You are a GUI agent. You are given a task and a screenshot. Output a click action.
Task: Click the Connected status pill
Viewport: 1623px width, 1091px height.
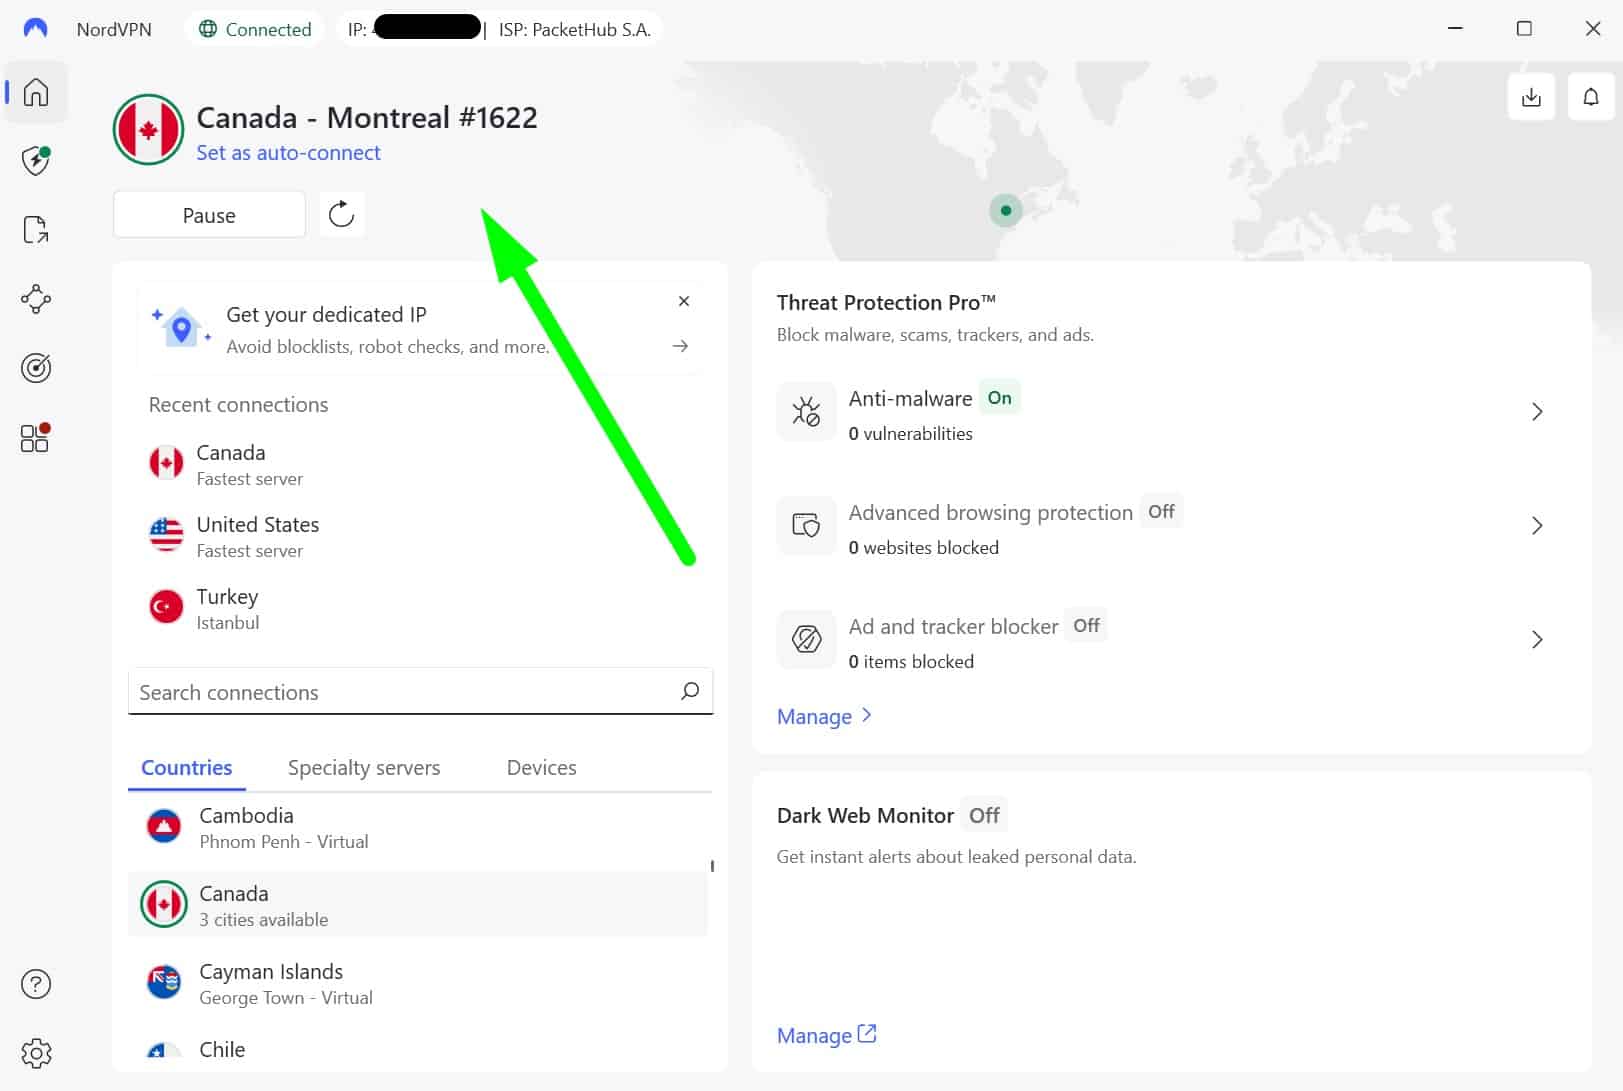255,29
